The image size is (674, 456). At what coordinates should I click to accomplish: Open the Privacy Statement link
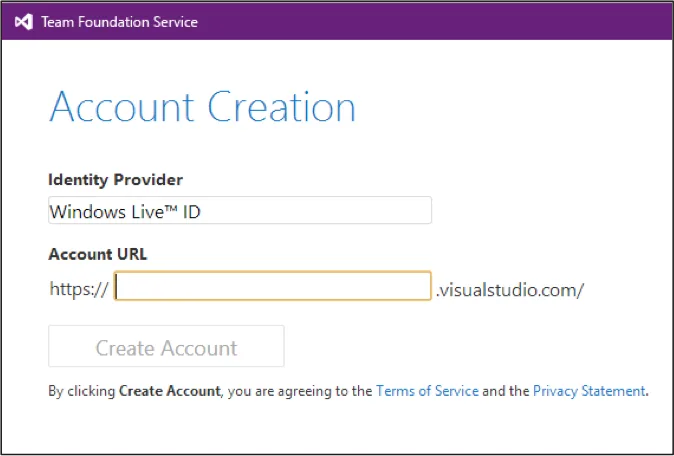coord(589,391)
